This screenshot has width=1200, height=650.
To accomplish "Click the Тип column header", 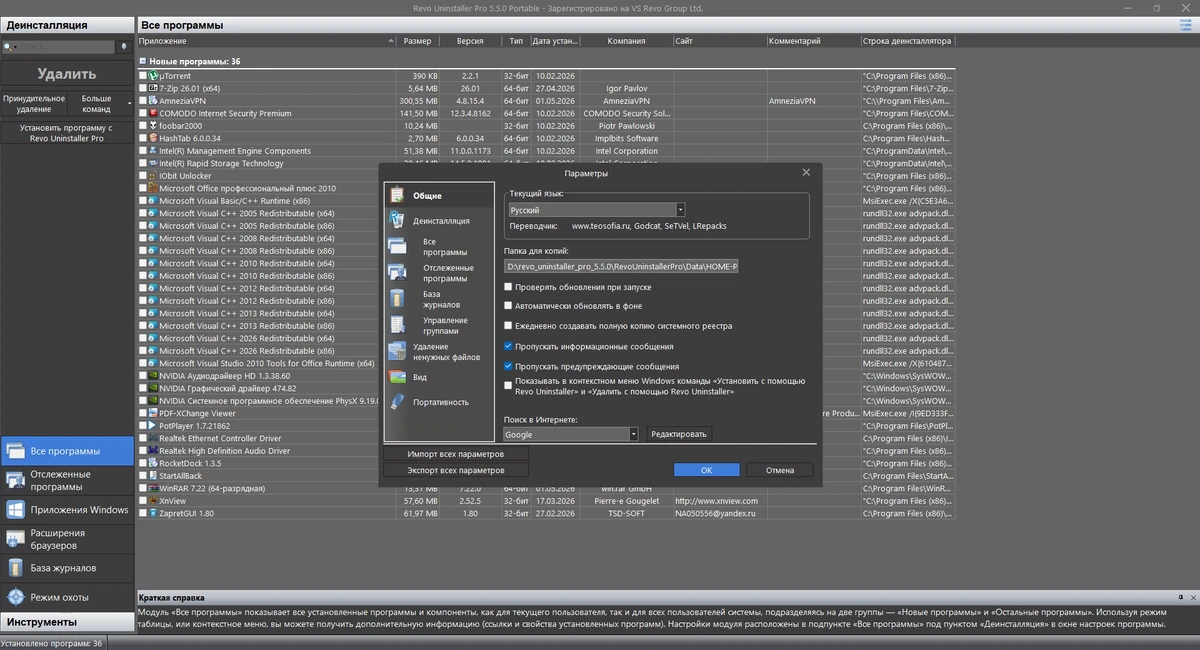I will [515, 41].
